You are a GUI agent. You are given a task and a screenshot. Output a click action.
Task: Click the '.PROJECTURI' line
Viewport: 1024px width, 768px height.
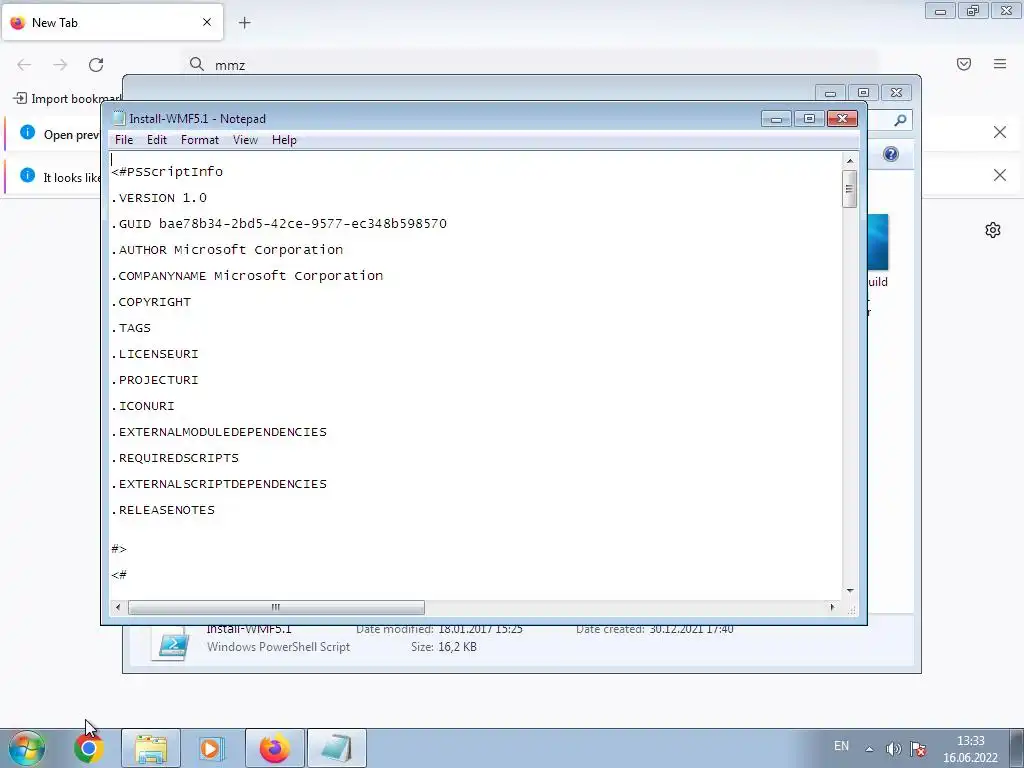[155, 380]
